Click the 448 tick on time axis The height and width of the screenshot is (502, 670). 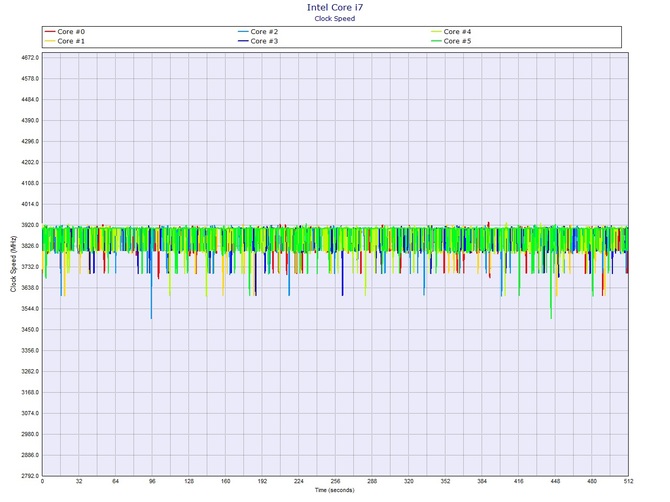(x=555, y=481)
